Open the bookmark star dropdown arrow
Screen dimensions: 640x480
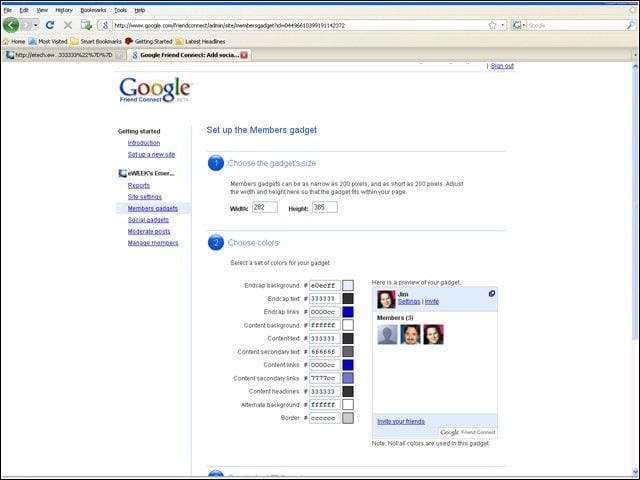pyautogui.click(x=502, y=25)
